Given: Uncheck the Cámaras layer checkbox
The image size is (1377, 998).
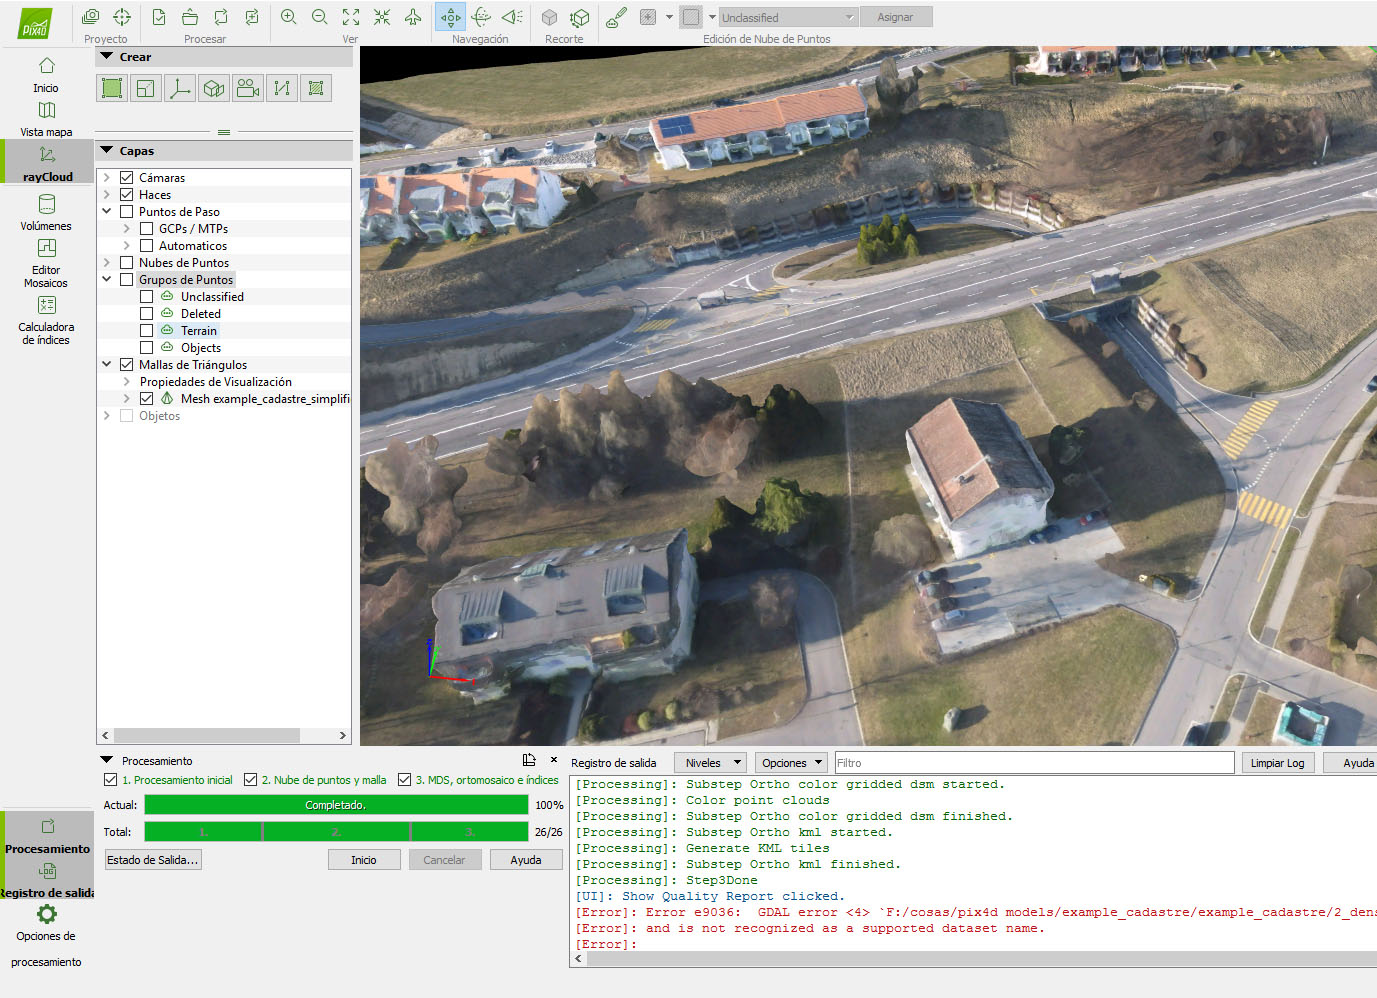Looking at the screenshot, I should pos(127,178).
